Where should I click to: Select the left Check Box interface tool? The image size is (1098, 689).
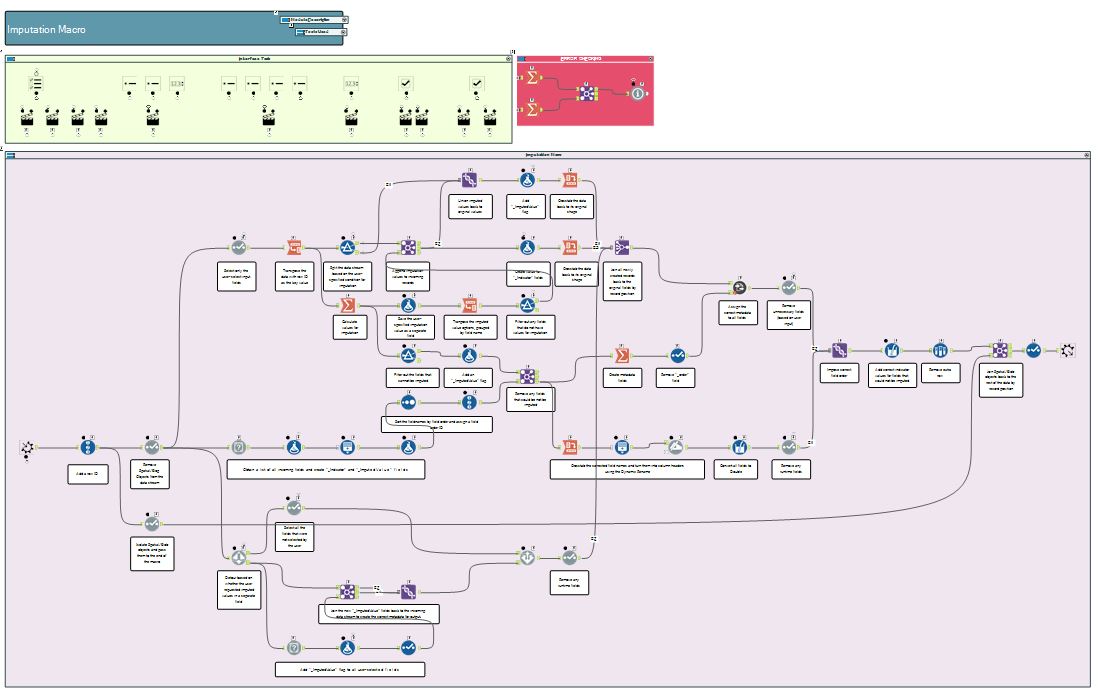(x=406, y=83)
